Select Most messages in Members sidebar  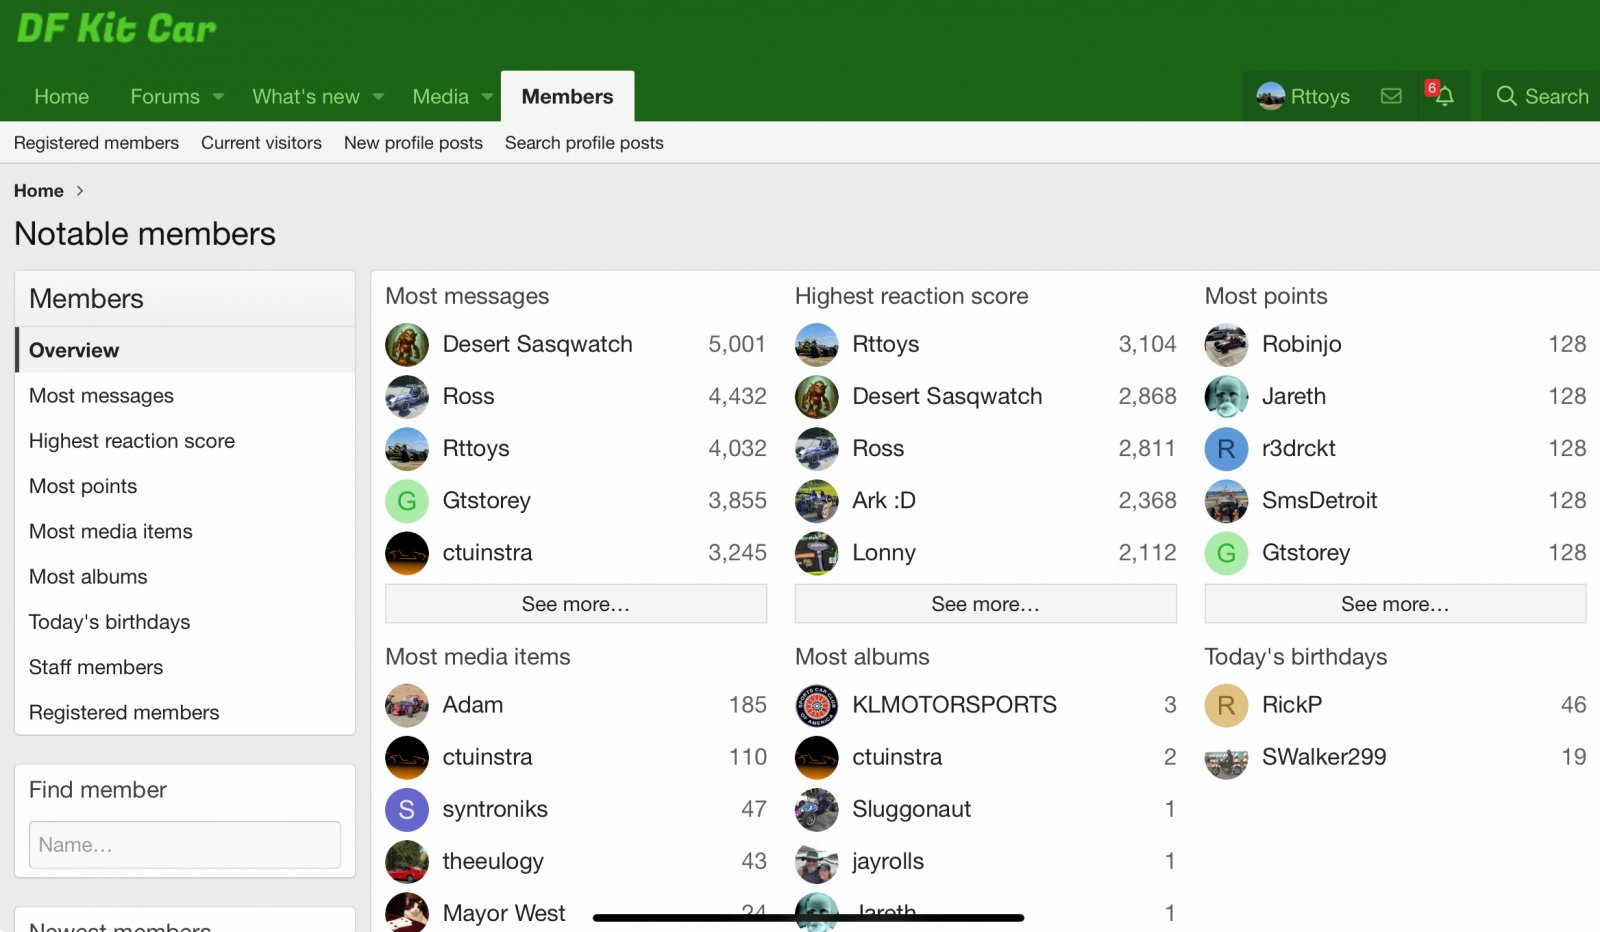click(185, 396)
